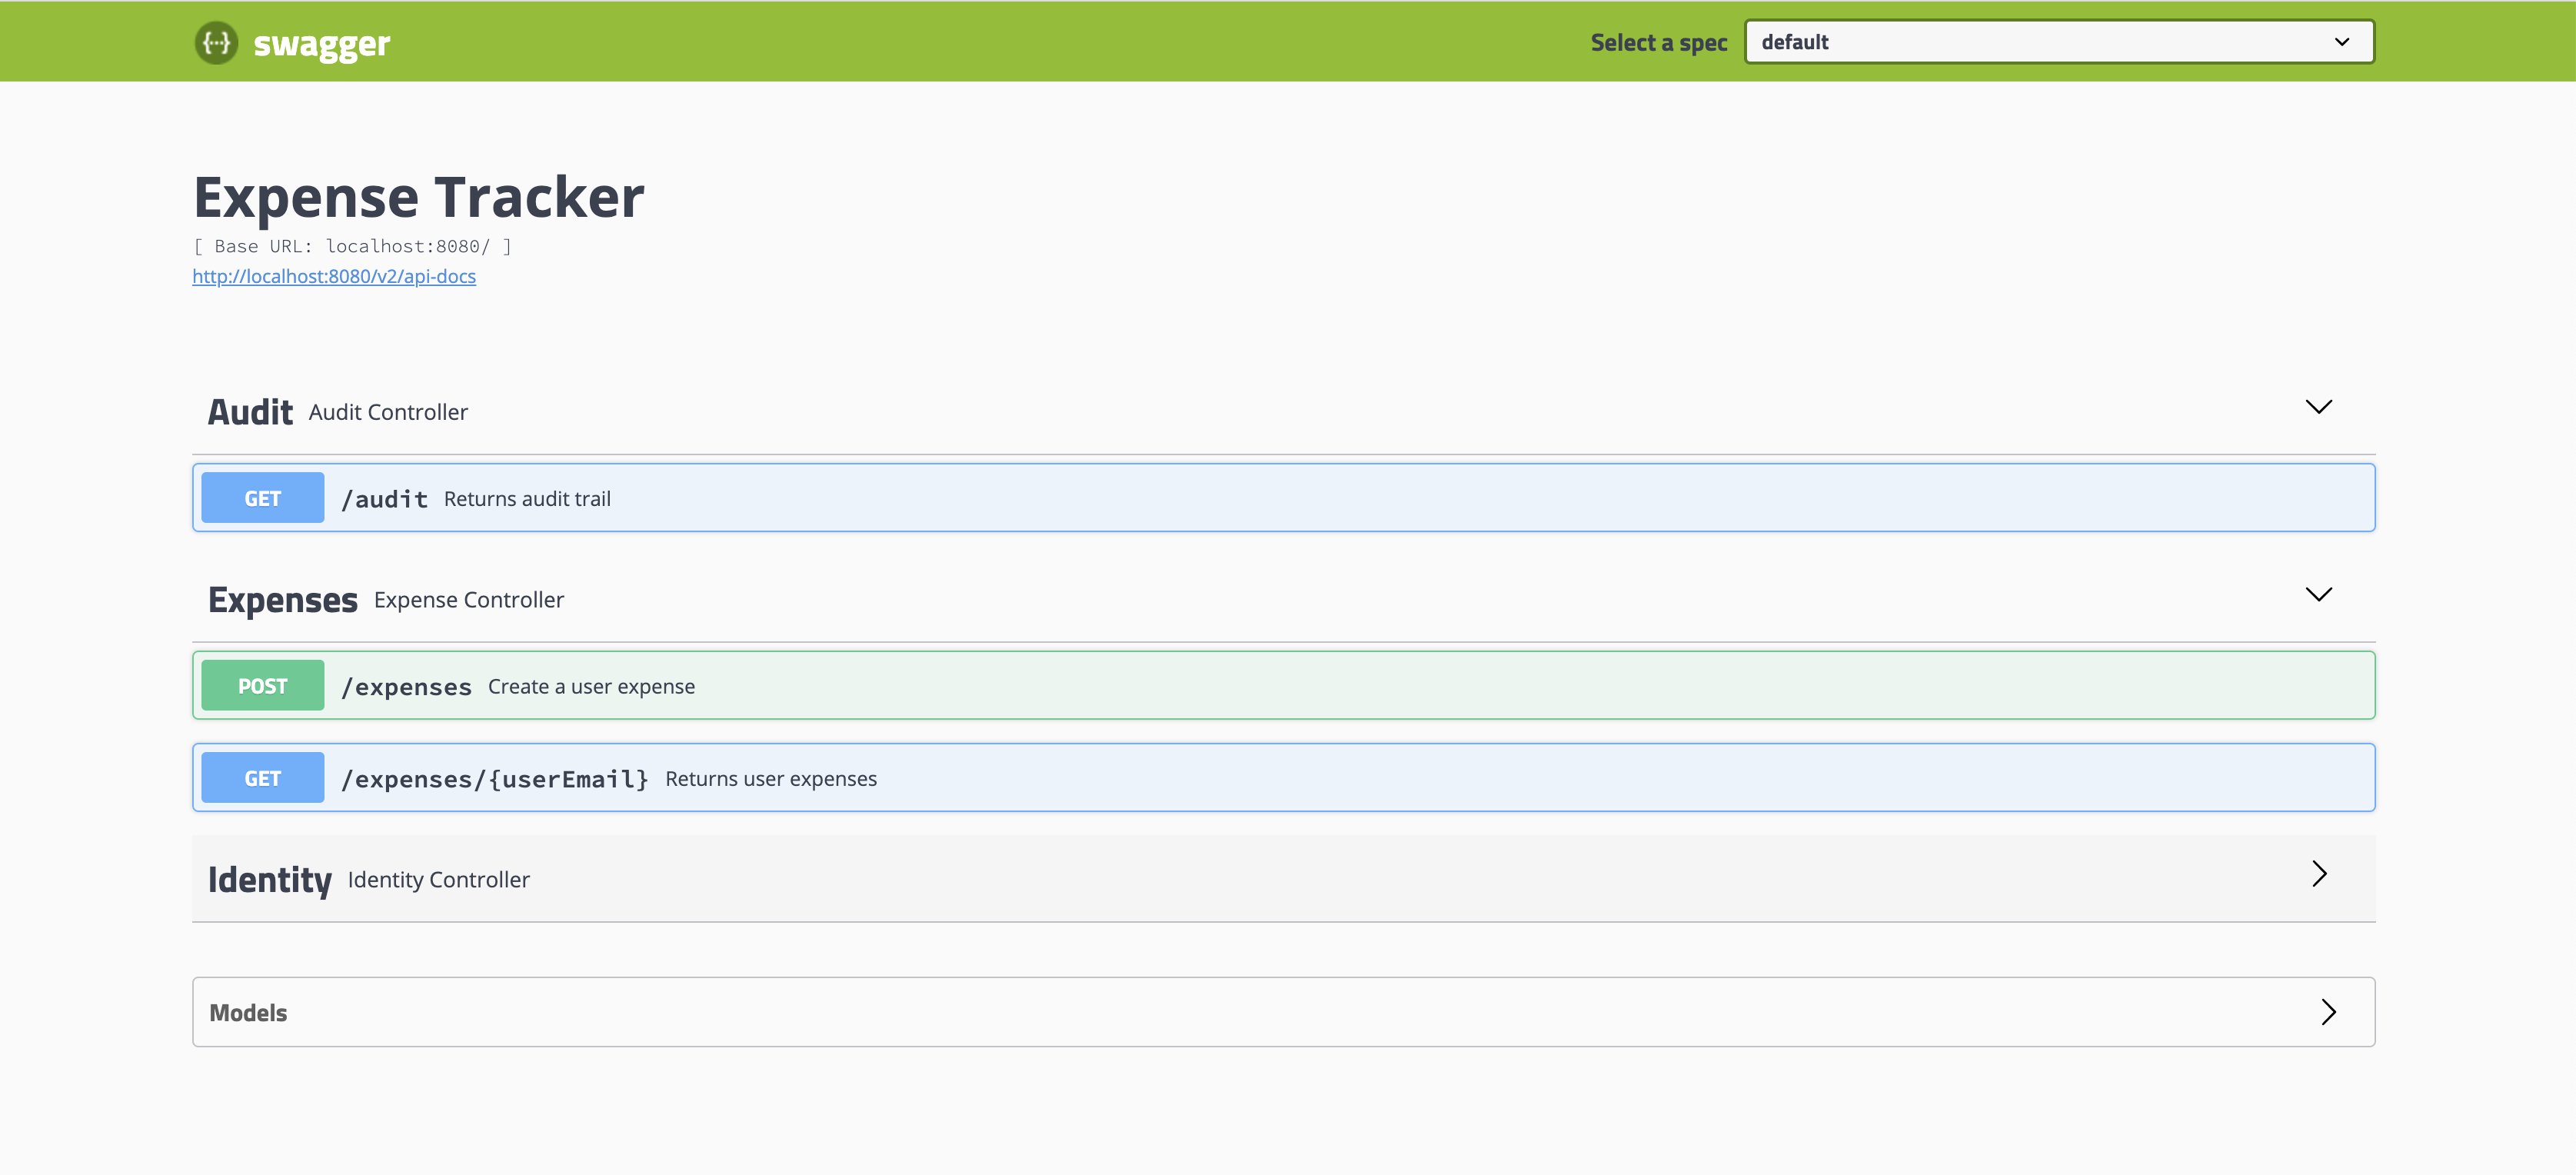Click the GET badge for /audit

point(262,498)
